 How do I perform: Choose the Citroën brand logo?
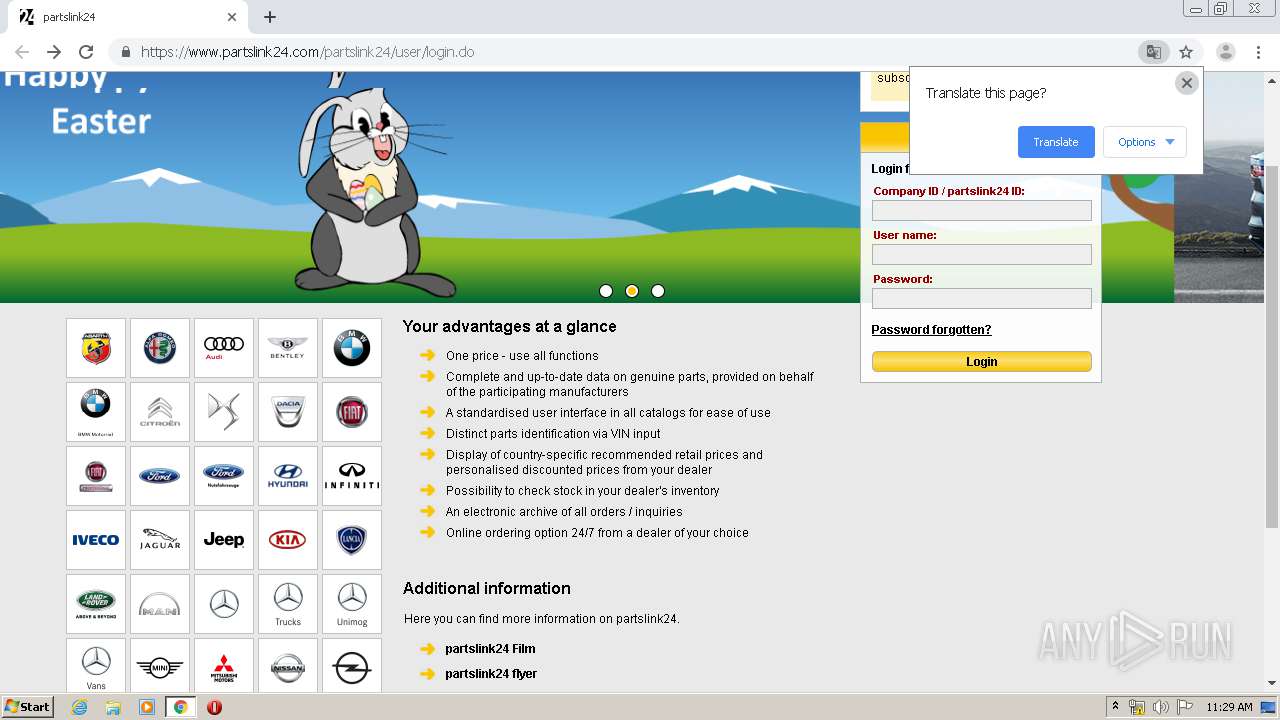point(160,412)
